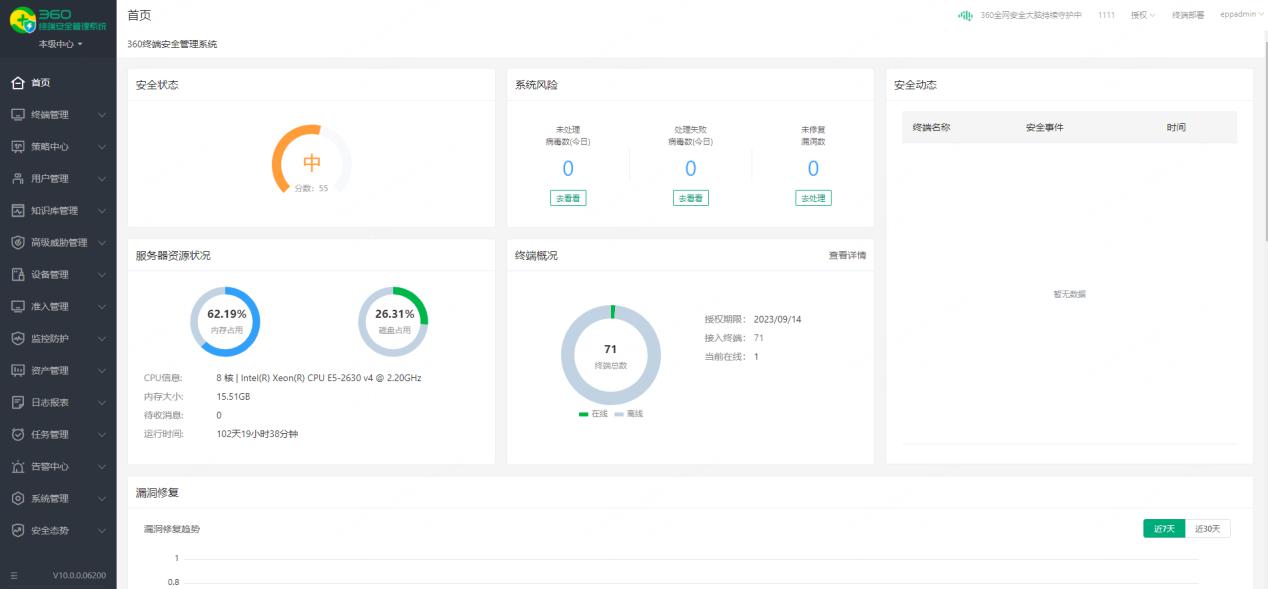
Task: Click the 任务管理 icon
Action: click(x=17, y=435)
